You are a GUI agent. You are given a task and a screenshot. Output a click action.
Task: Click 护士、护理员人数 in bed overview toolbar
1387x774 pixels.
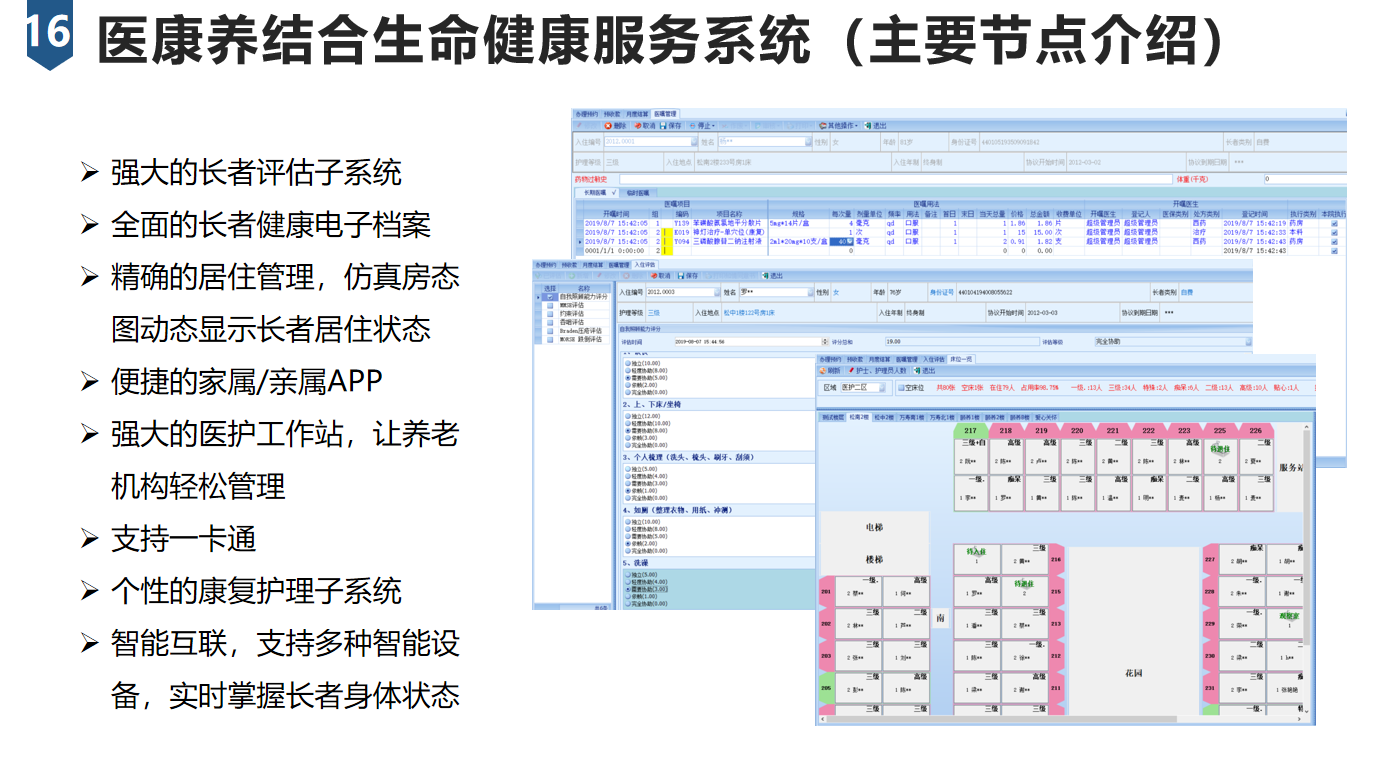coord(877,371)
